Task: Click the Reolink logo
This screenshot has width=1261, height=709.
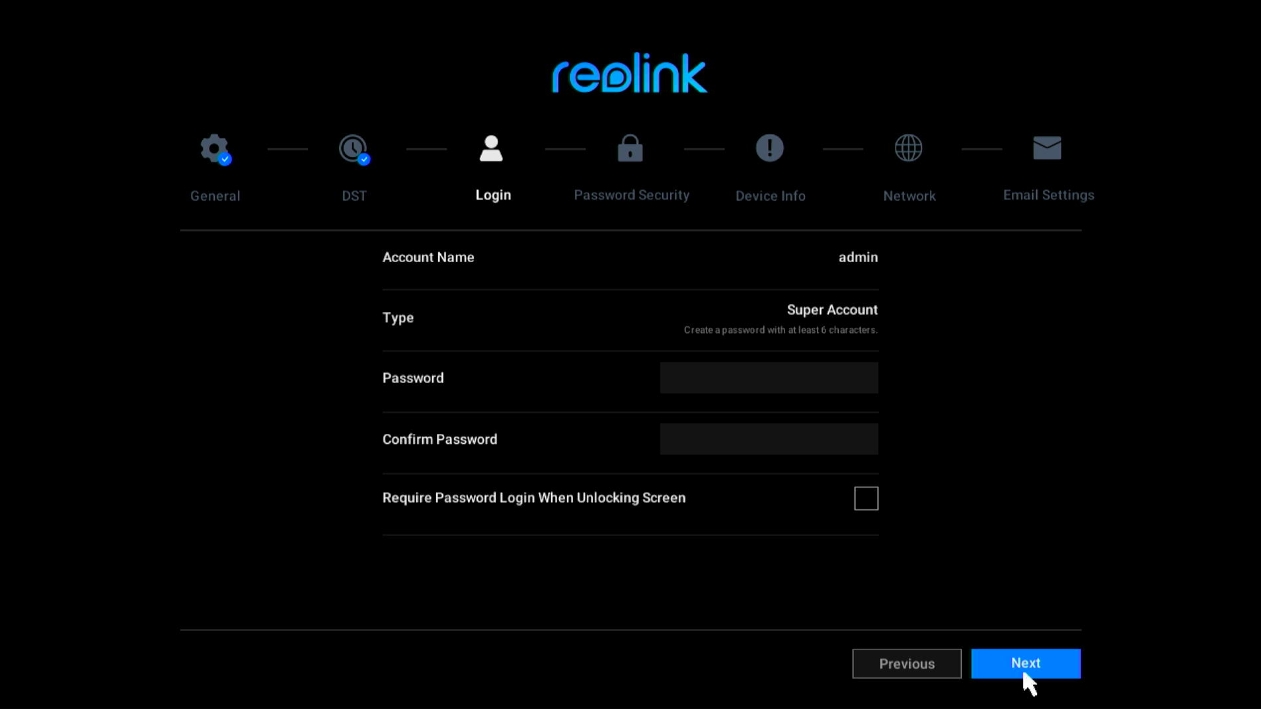Action: tap(630, 73)
